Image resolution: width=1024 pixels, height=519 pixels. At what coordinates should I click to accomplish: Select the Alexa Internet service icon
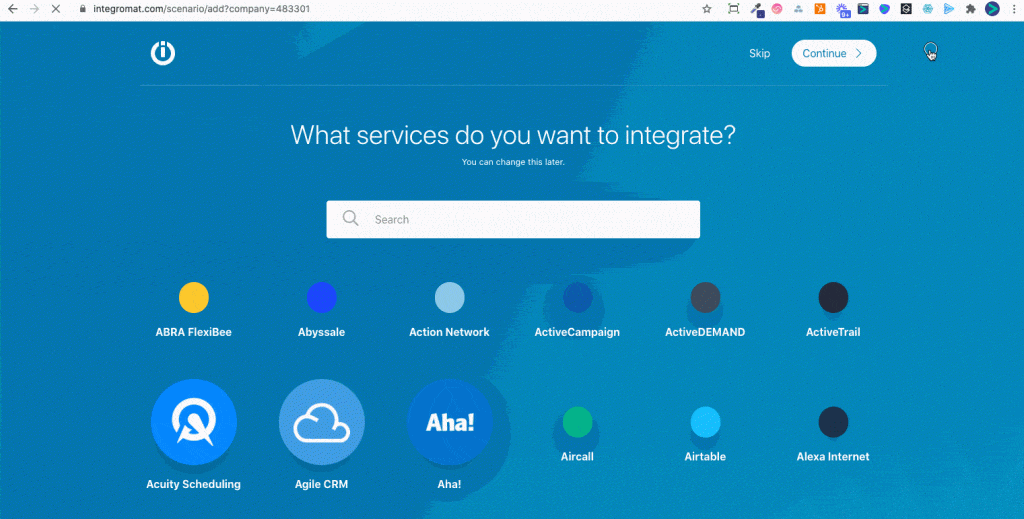tap(833, 422)
